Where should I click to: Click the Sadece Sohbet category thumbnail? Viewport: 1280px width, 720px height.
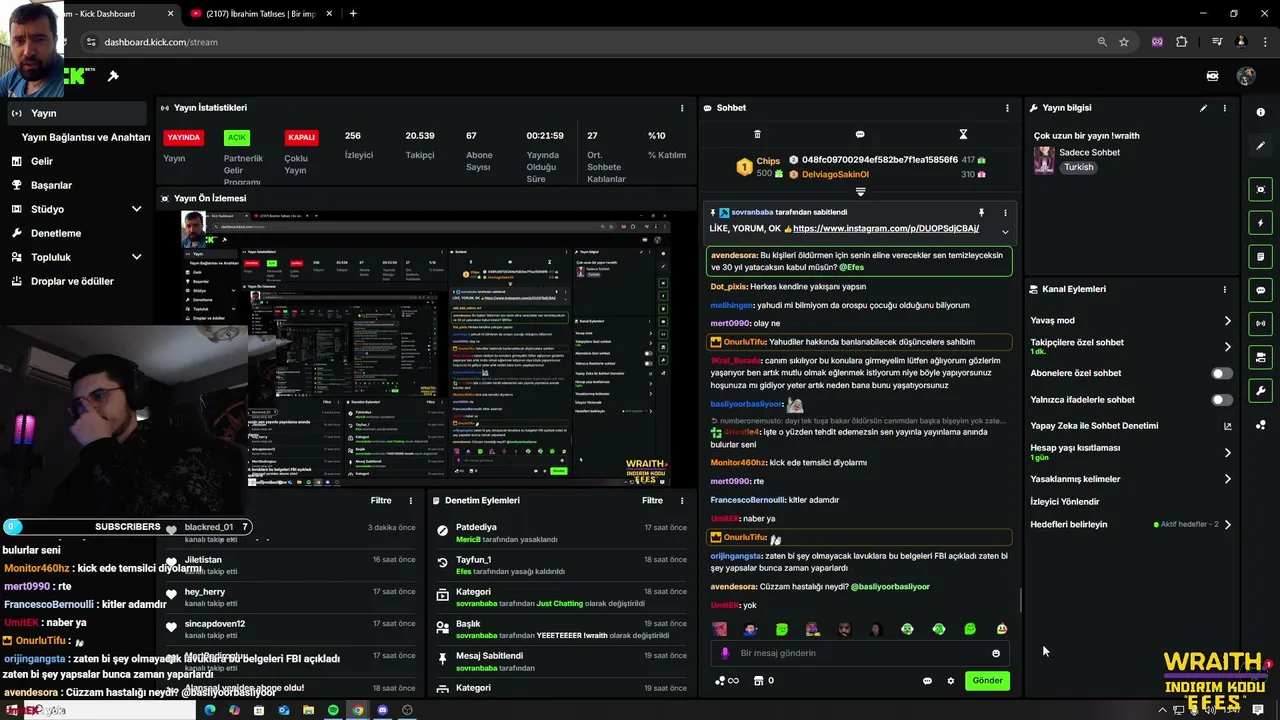point(1044,160)
